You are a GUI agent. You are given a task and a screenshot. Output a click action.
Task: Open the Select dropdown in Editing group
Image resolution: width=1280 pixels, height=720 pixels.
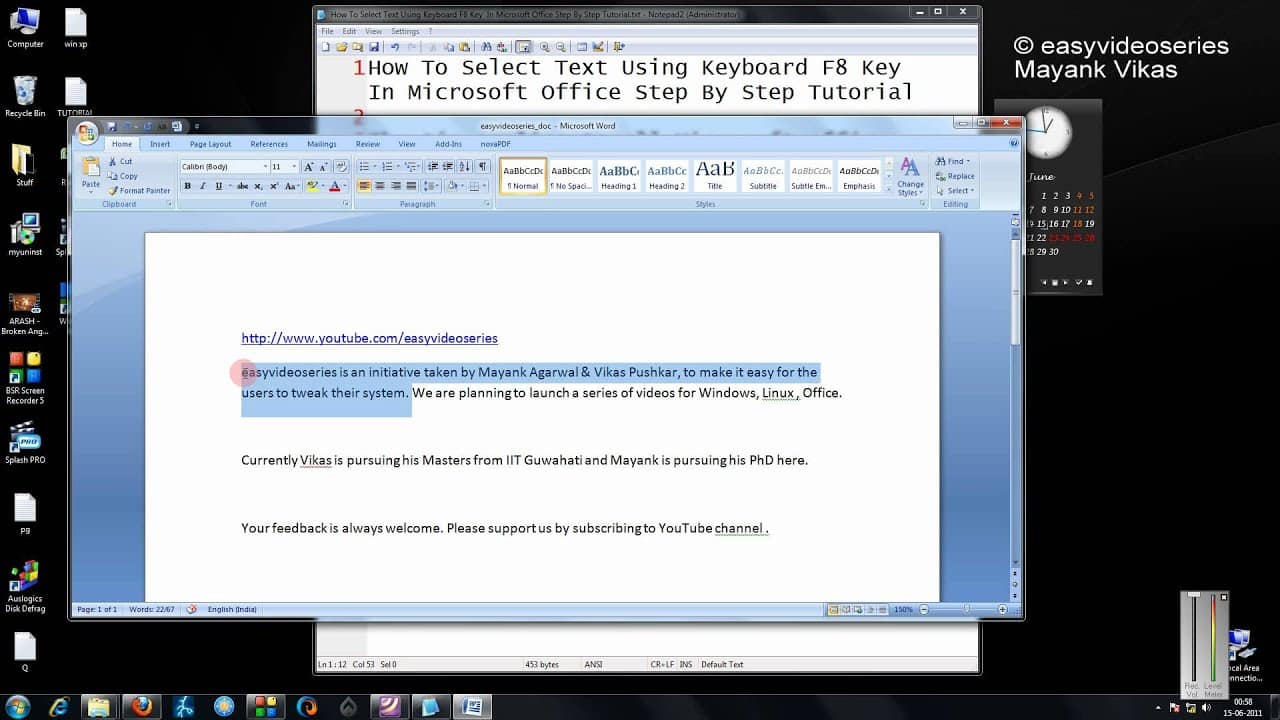tap(955, 191)
